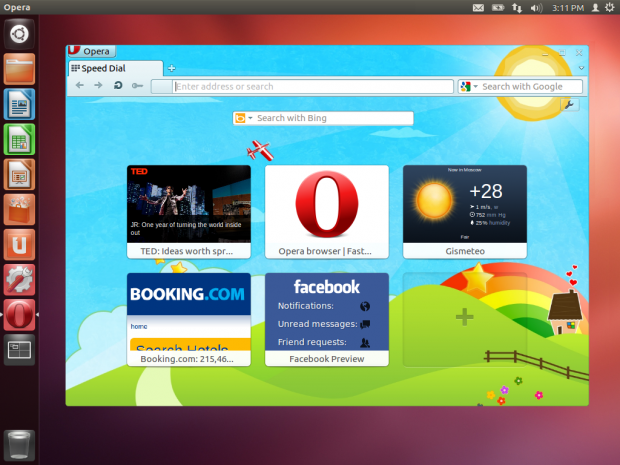Open Google search engine dropdown
Viewport: 620px width, 465px height.
(x=469, y=87)
